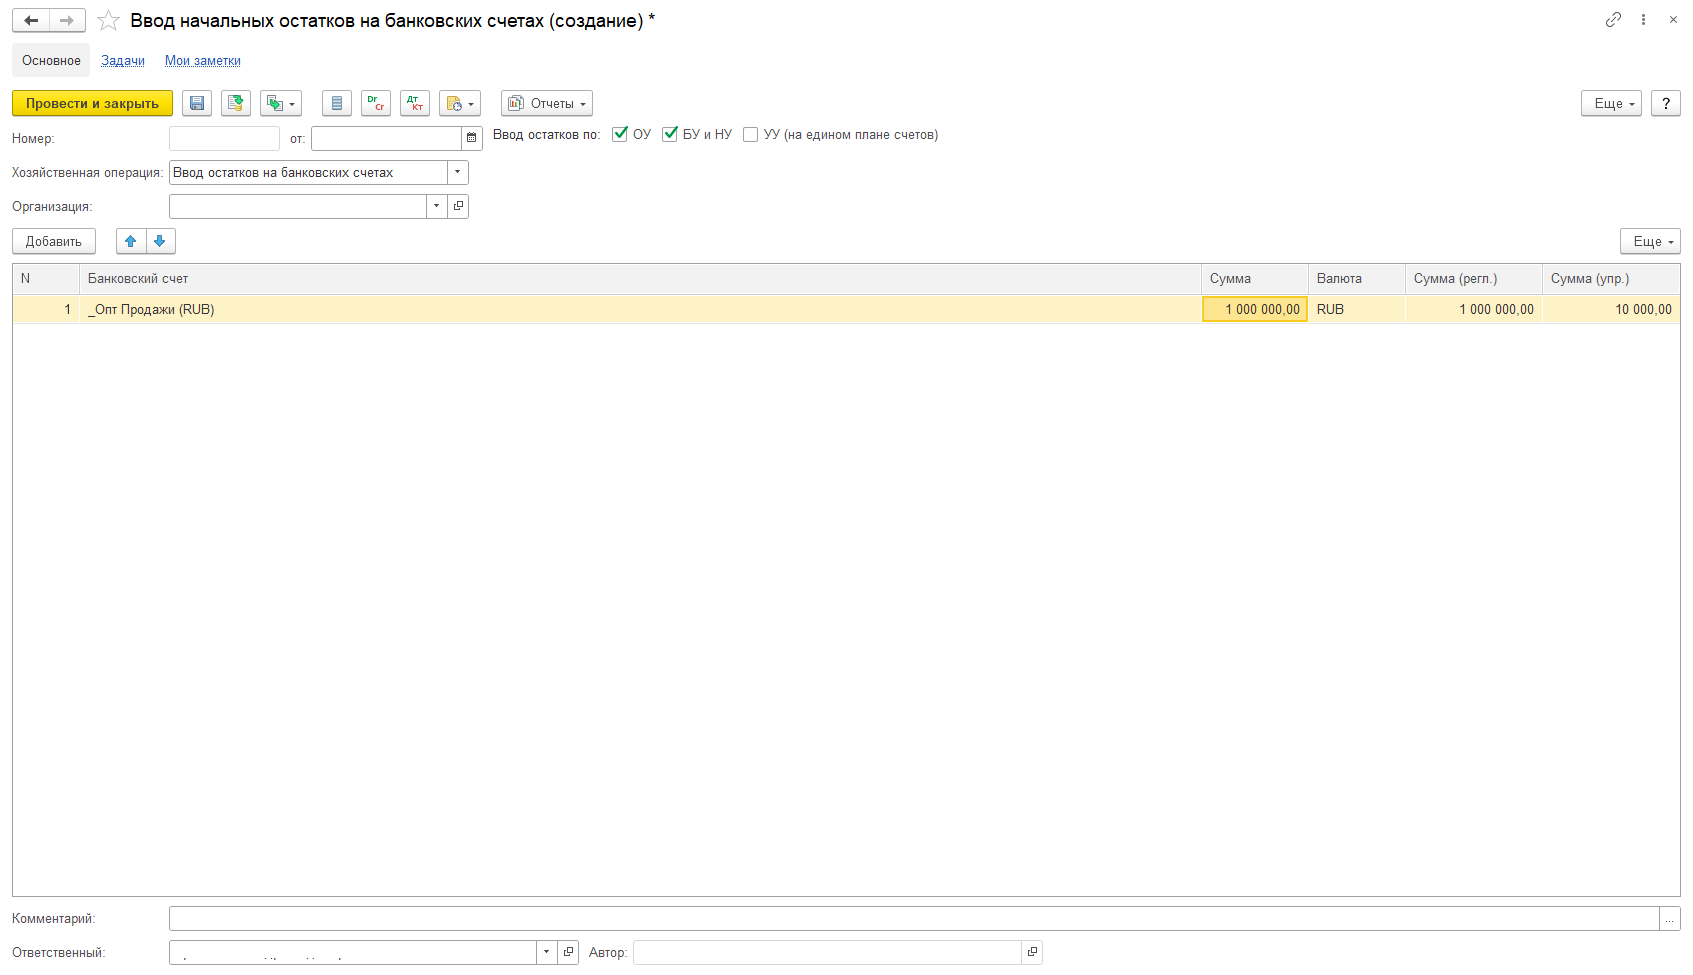Viewport: 1693px width, 975px height.
Task: Click the N column header
Action: 46,279
